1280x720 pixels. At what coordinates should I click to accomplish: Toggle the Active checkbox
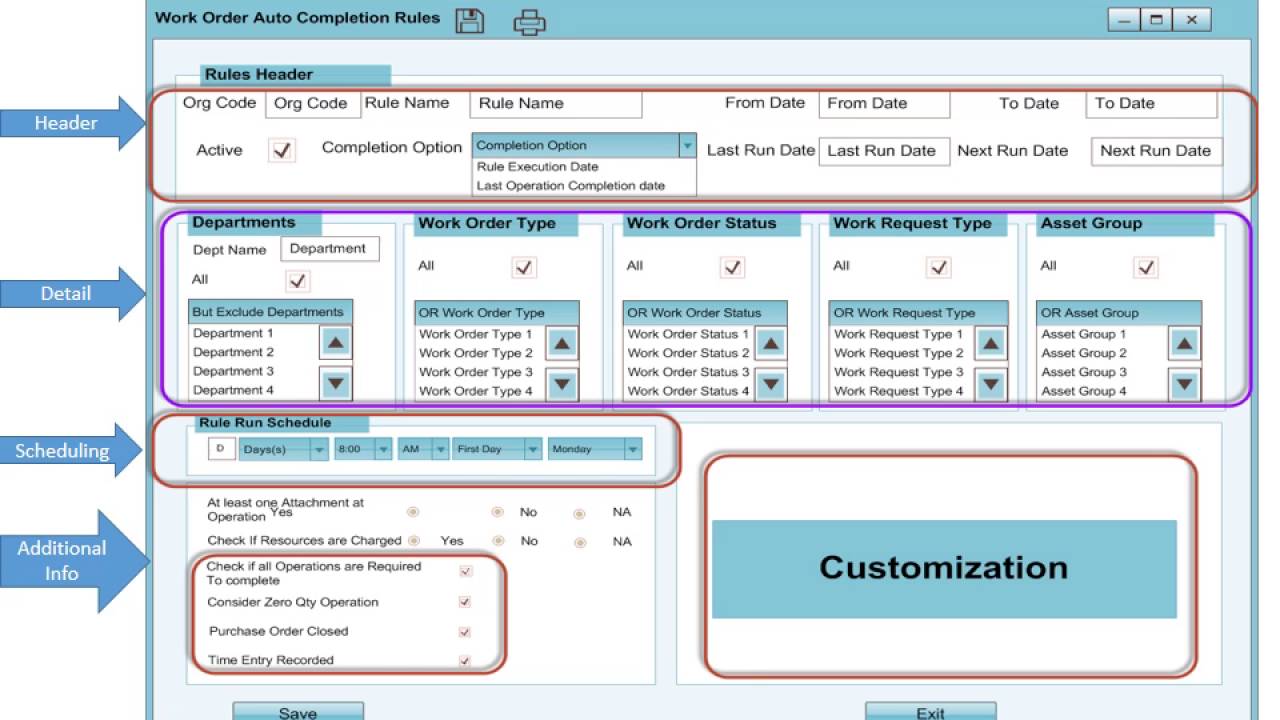click(283, 150)
